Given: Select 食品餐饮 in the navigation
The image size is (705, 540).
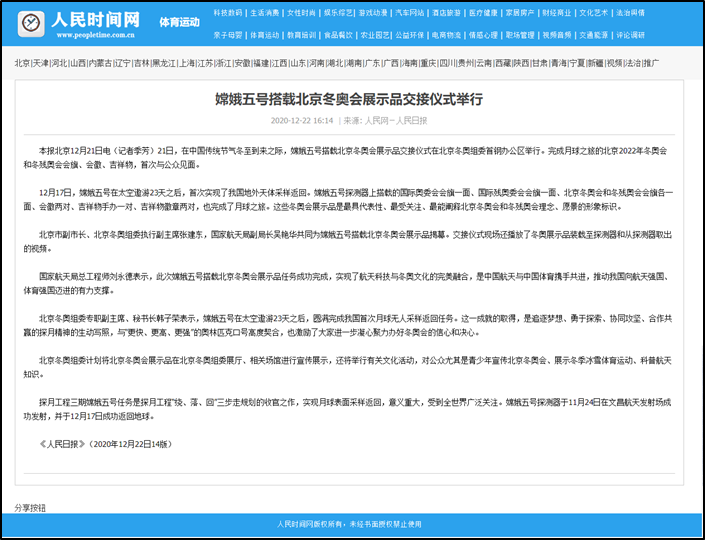Looking at the screenshot, I should point(338,35).
